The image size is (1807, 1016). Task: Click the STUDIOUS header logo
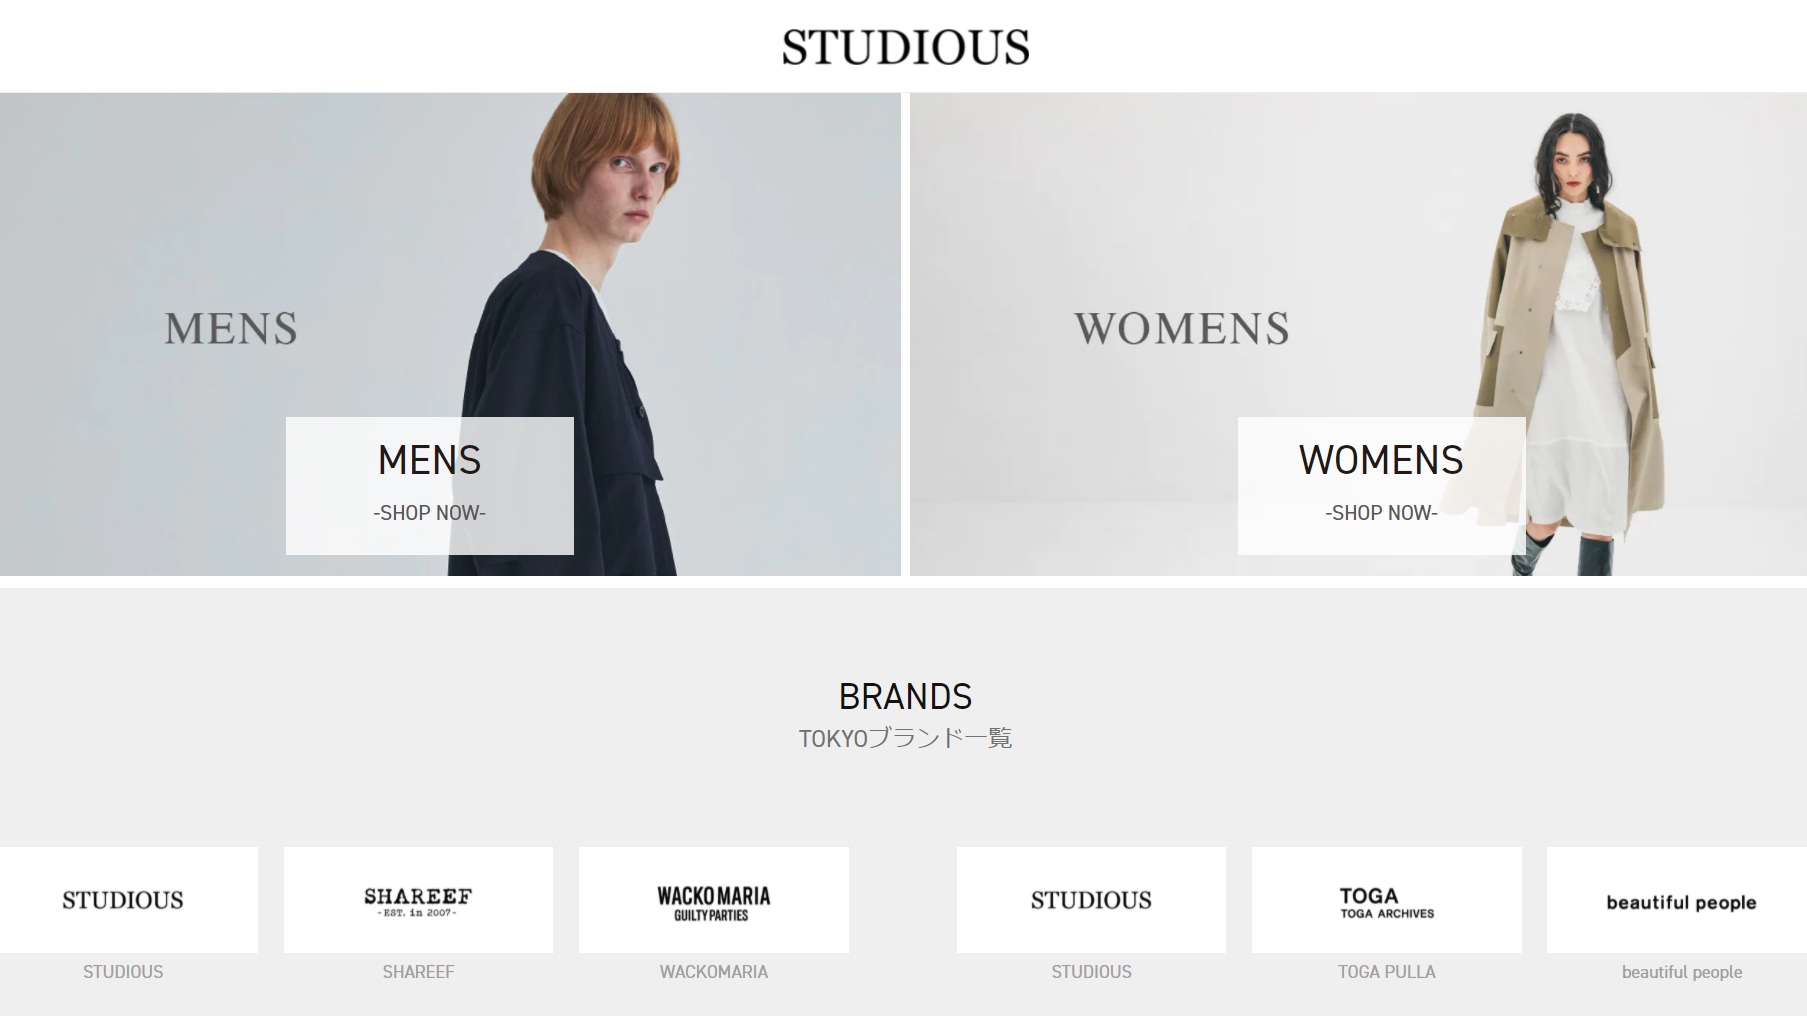pos(905,47)
